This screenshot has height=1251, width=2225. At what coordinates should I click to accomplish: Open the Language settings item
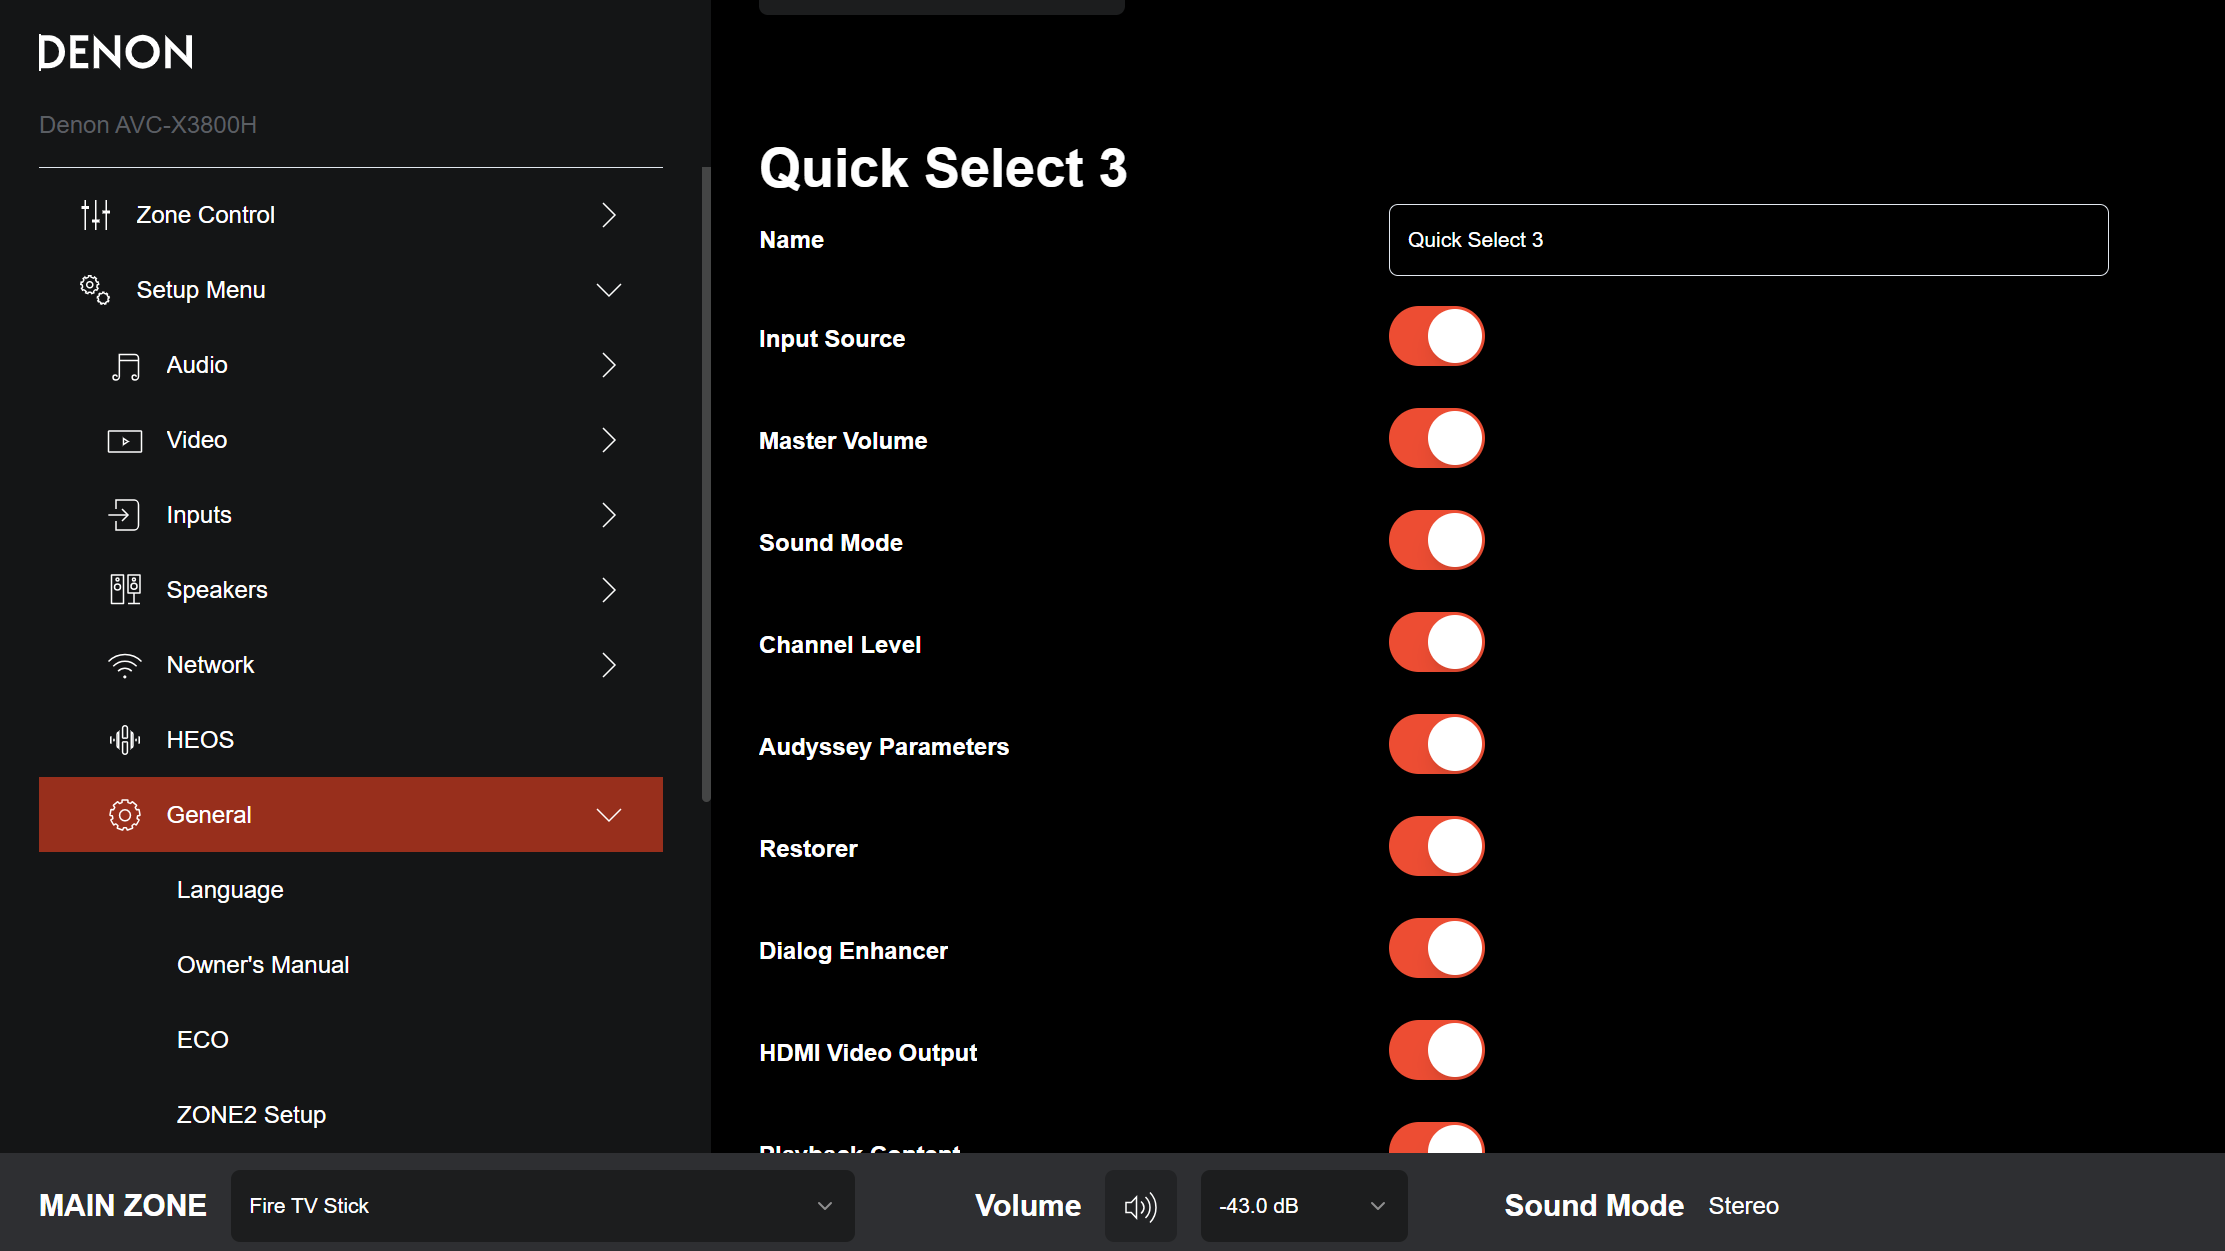click(x=230, y=890)
